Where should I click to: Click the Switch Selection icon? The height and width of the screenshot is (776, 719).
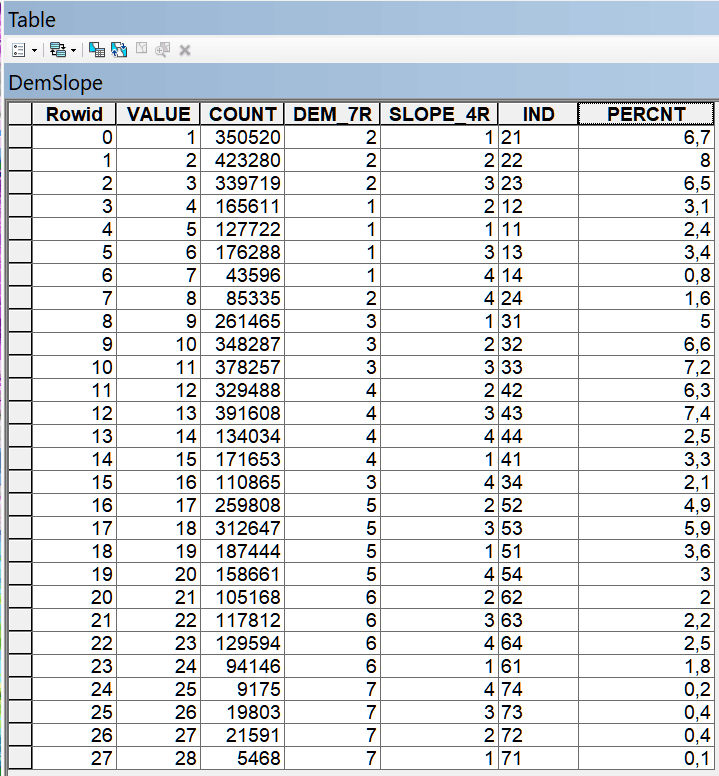tap(119, 49)
